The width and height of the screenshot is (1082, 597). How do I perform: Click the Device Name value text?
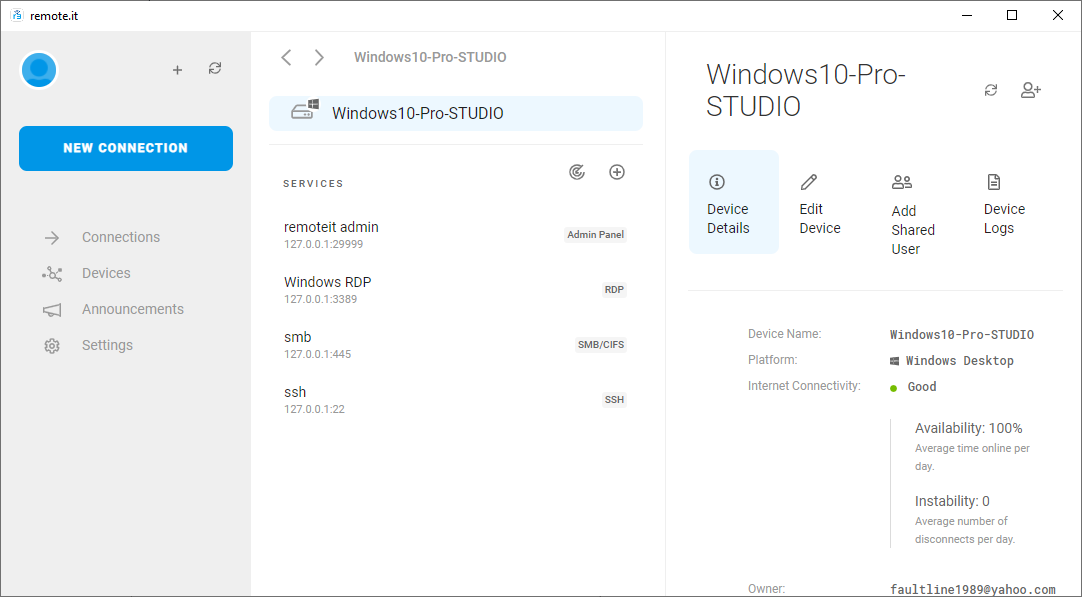[x=962, y=335]
